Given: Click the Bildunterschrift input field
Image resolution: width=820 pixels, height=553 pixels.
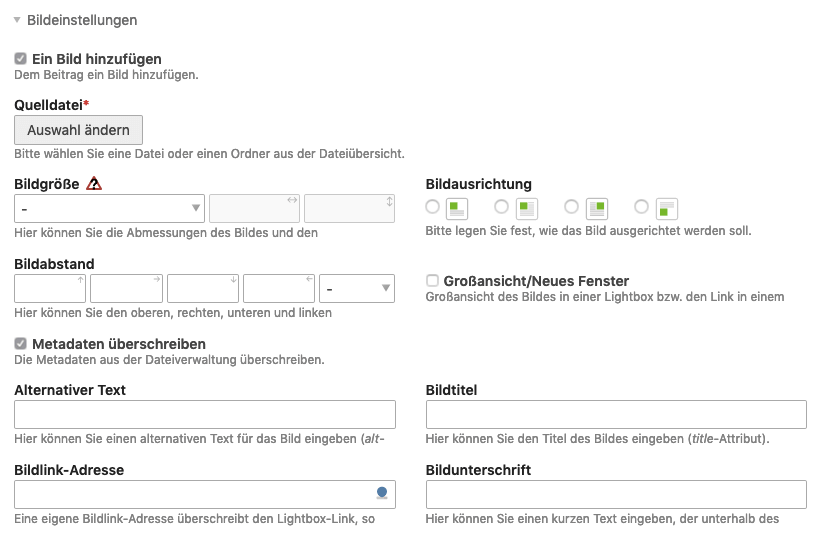Looking at the screenshot, I should [616, 494].
